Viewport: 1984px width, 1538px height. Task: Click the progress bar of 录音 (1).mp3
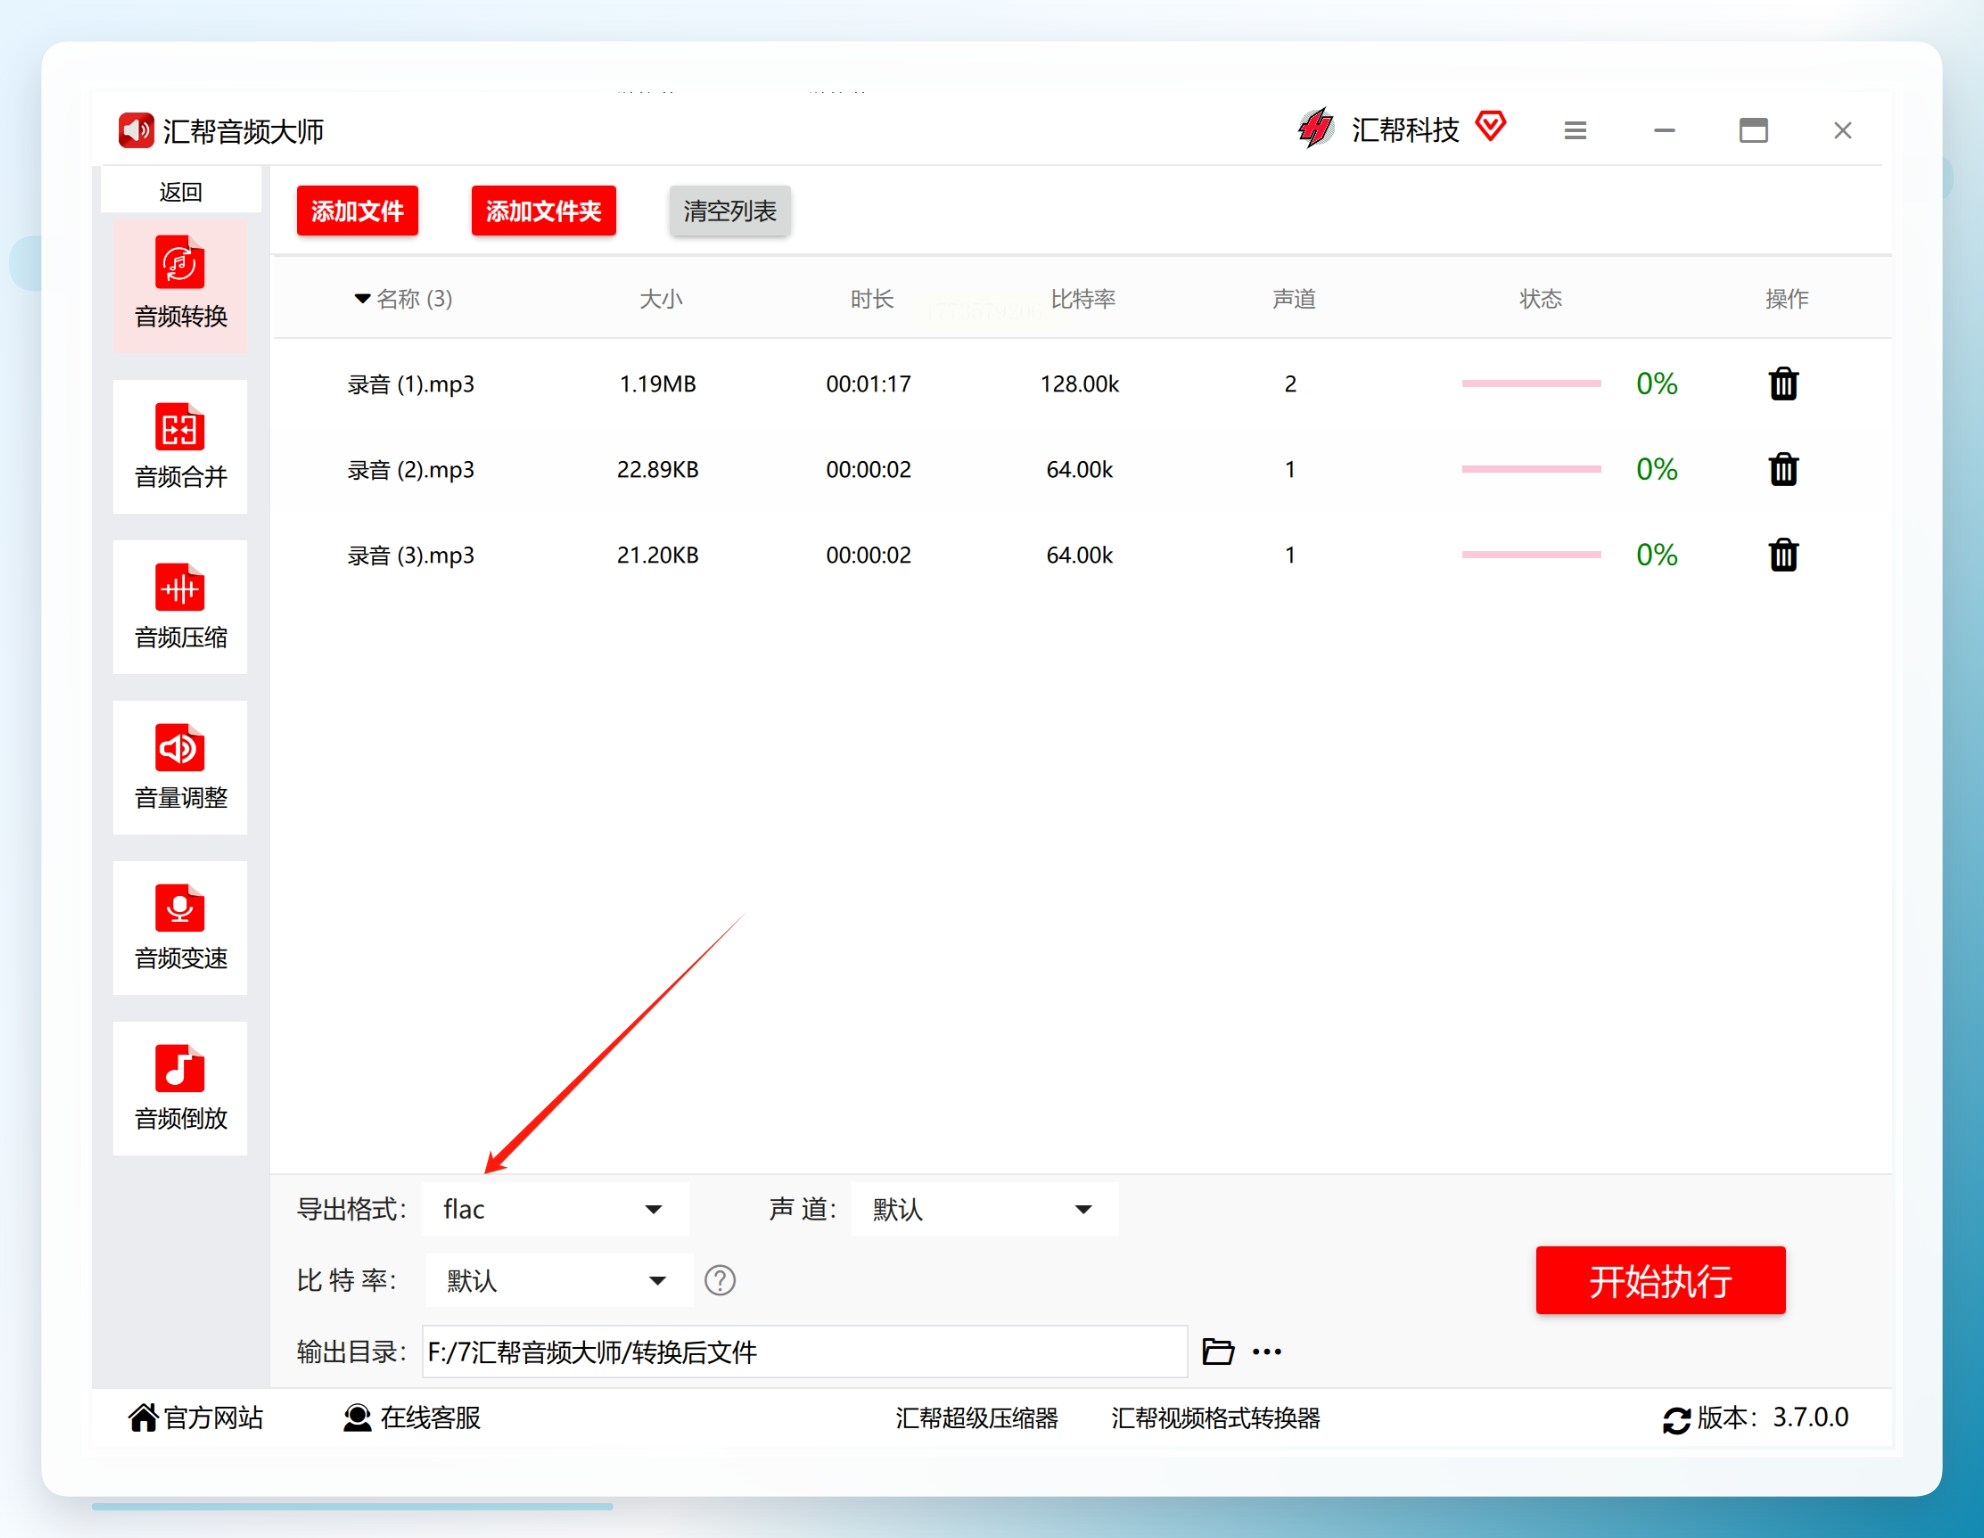click(1531, 384)
